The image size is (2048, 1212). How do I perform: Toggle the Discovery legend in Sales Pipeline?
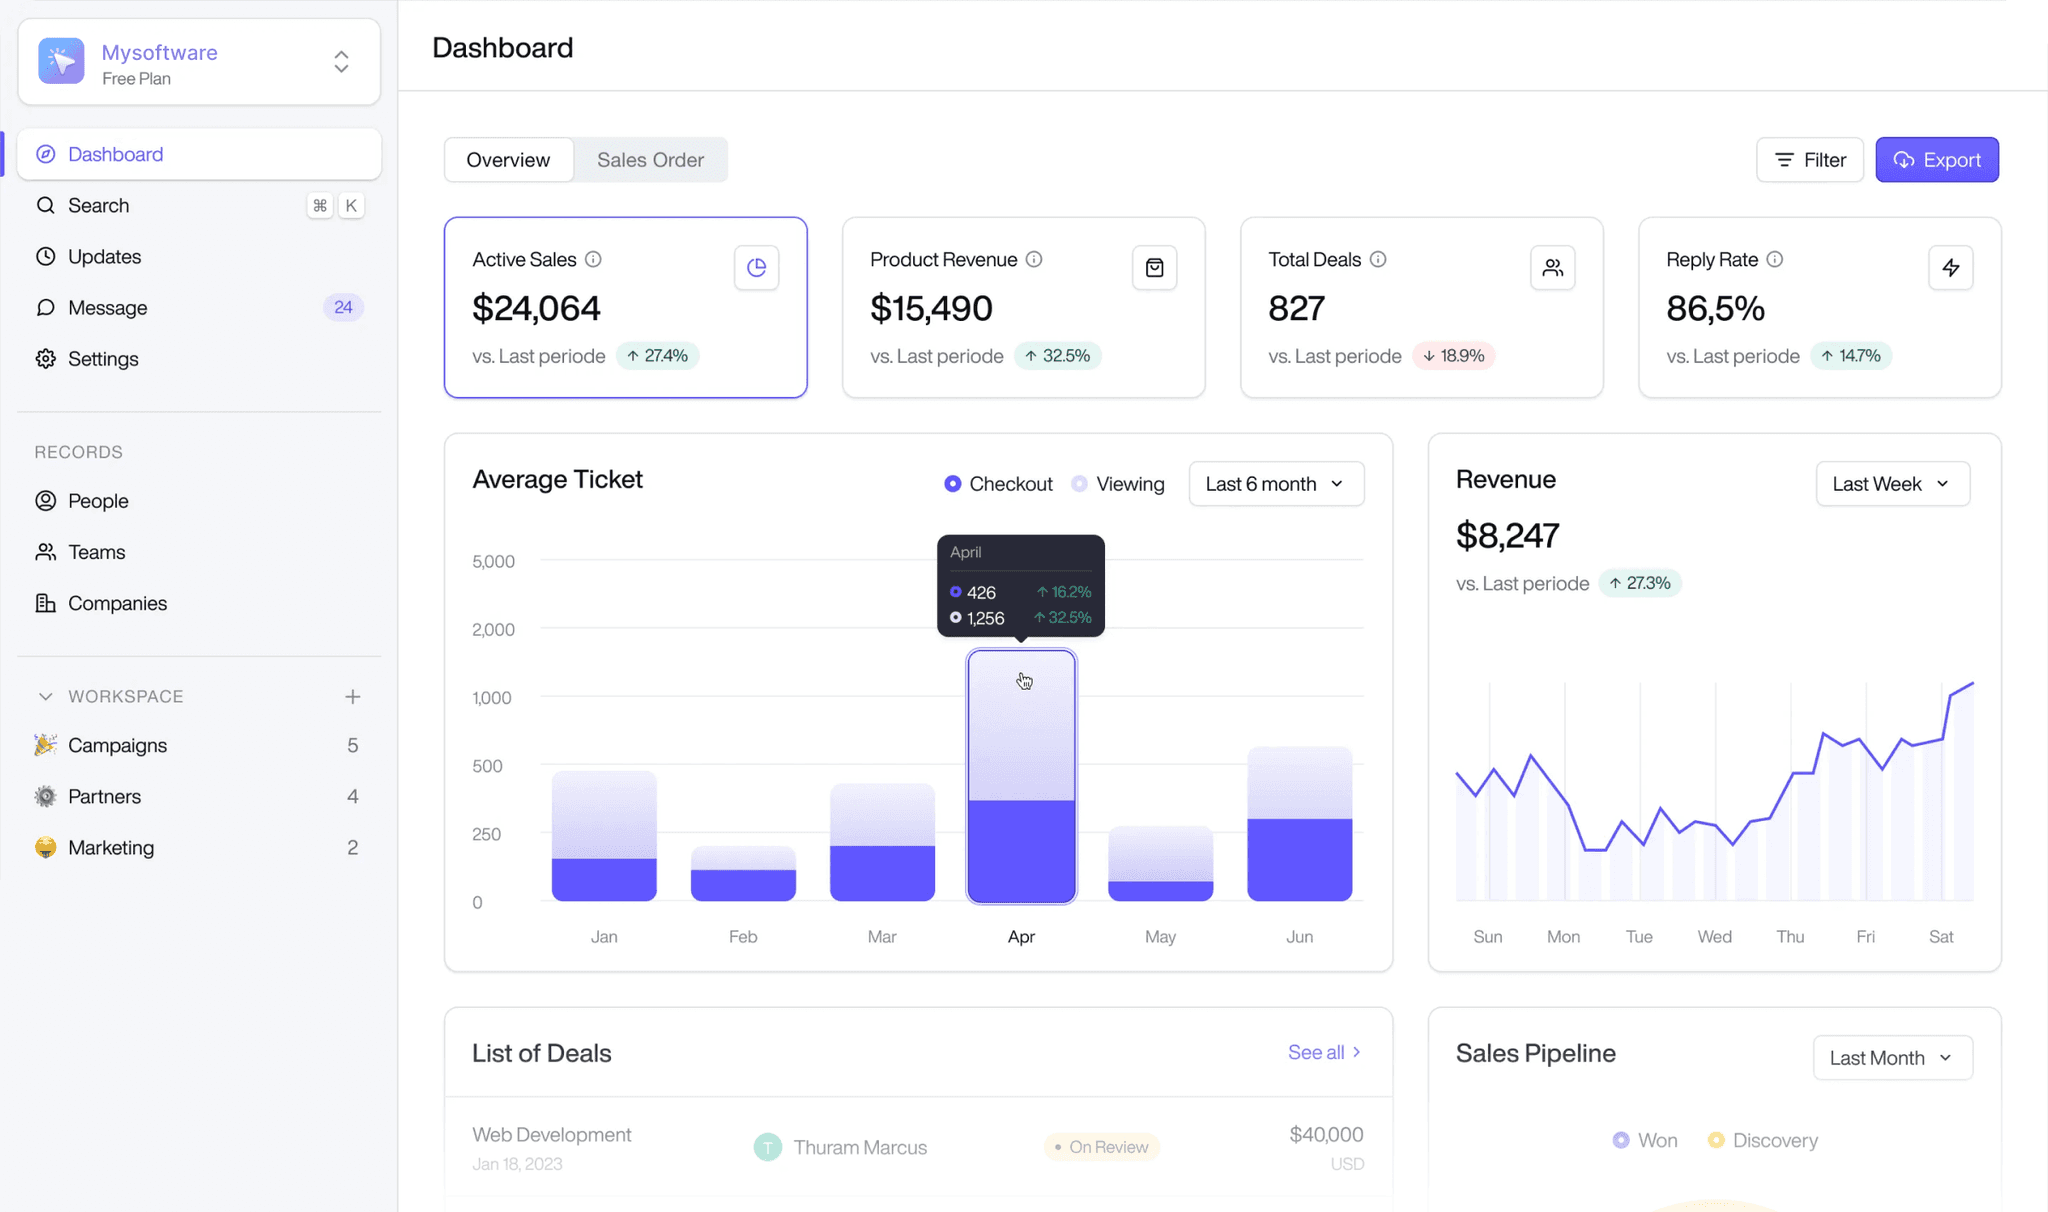tap(1762, 1140)
